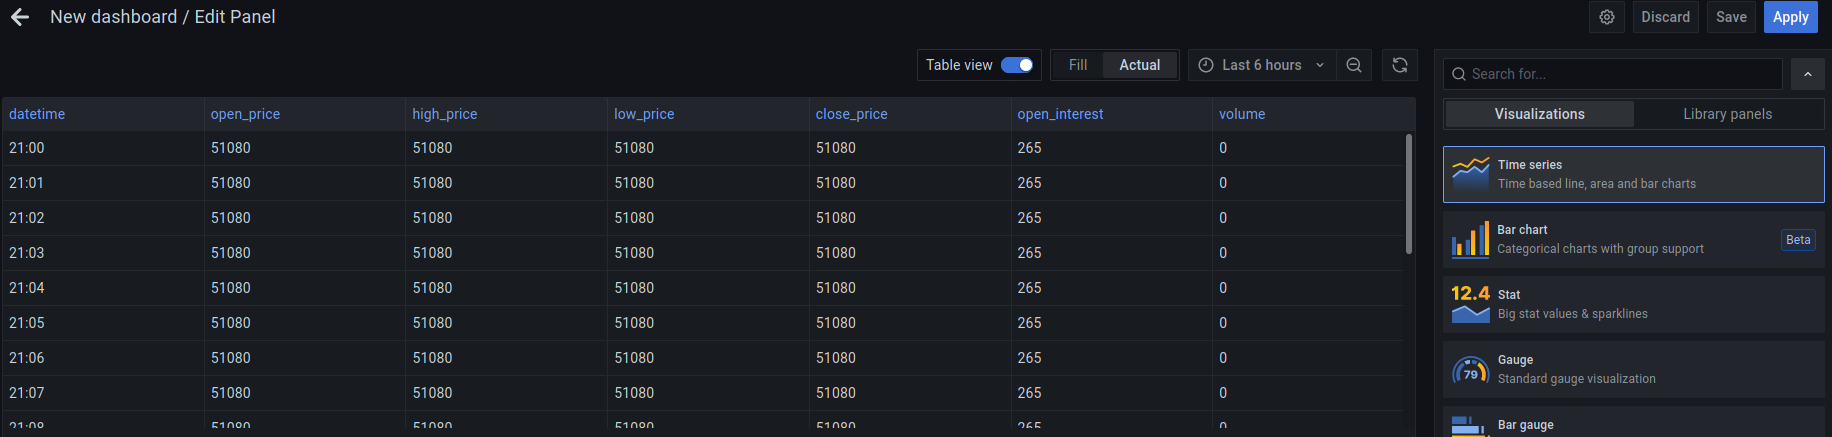Select the Gauge visualization
Screen dimensions: 1832x437
tap(1634, 369)
